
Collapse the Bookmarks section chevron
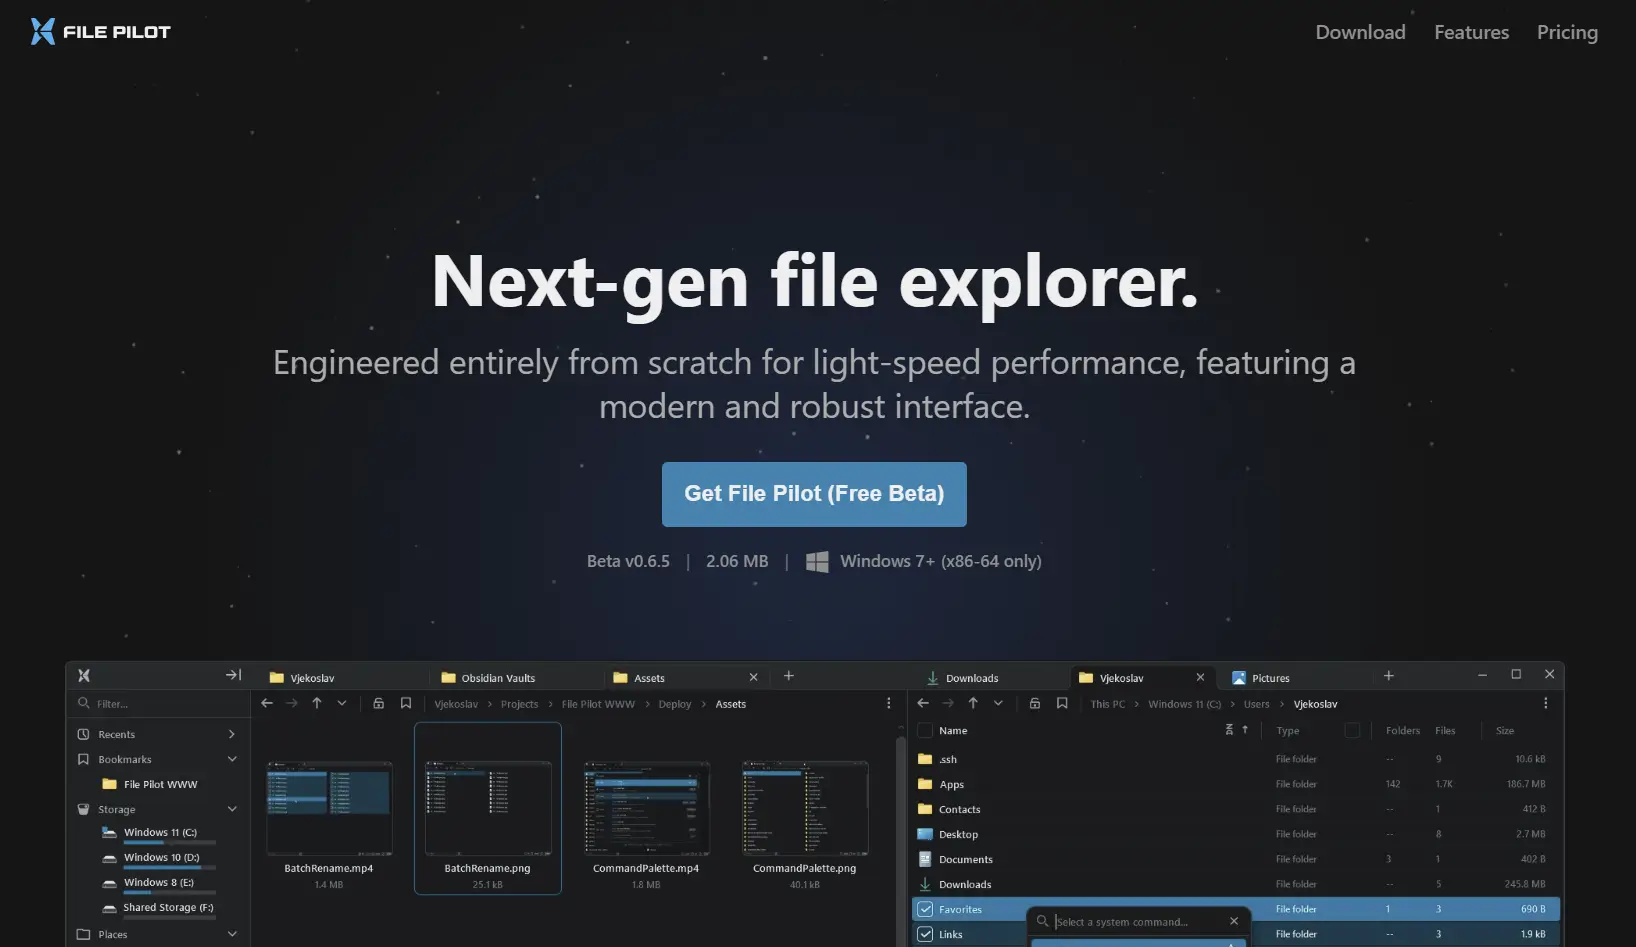tap(232, 759)
